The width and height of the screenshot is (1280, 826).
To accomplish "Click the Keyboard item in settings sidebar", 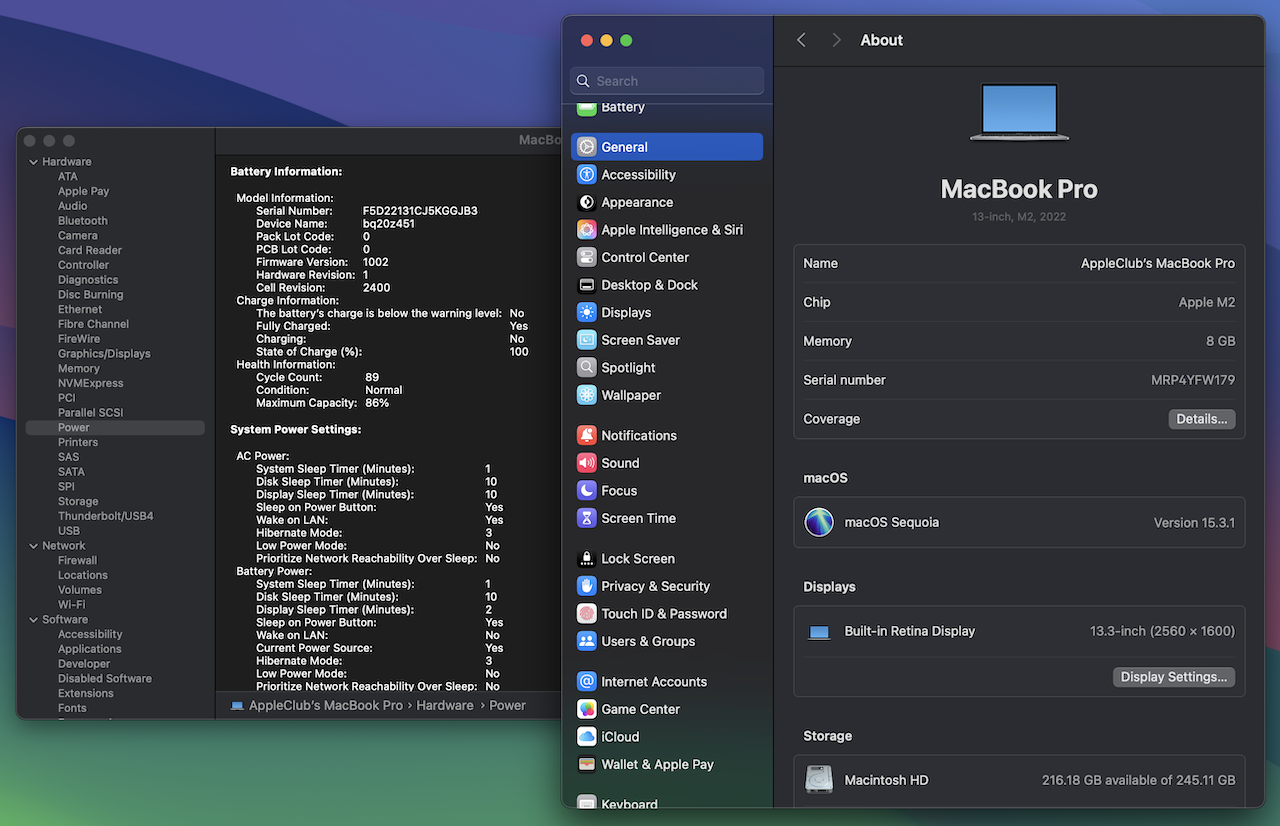I will (667, 803).
